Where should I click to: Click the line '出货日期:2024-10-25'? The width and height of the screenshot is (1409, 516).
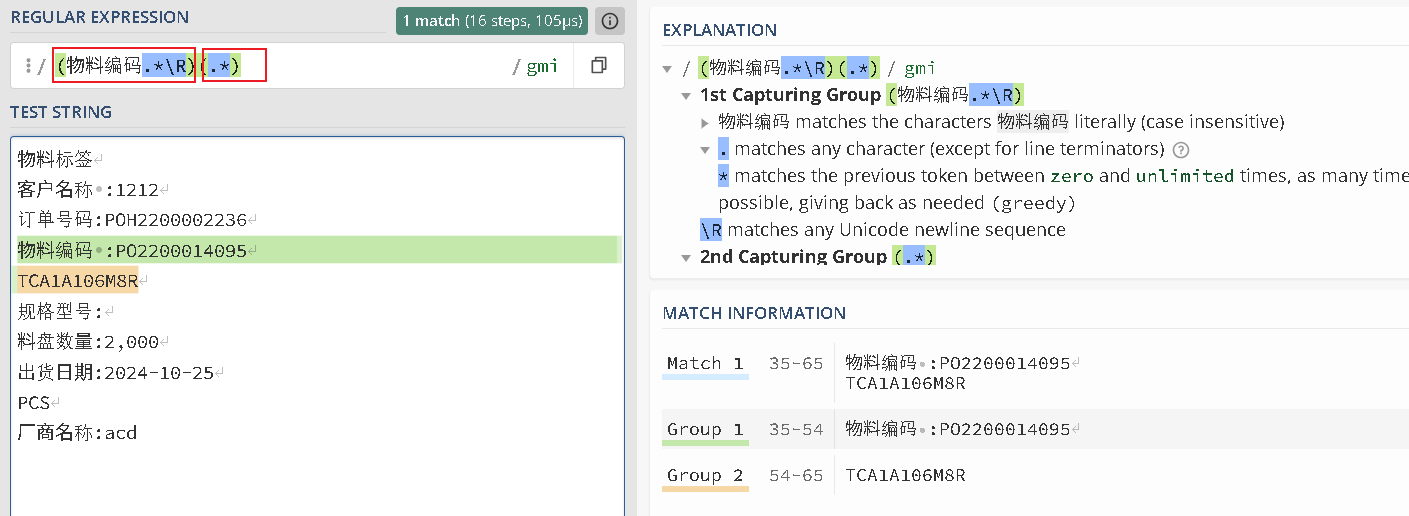point(120,373)
